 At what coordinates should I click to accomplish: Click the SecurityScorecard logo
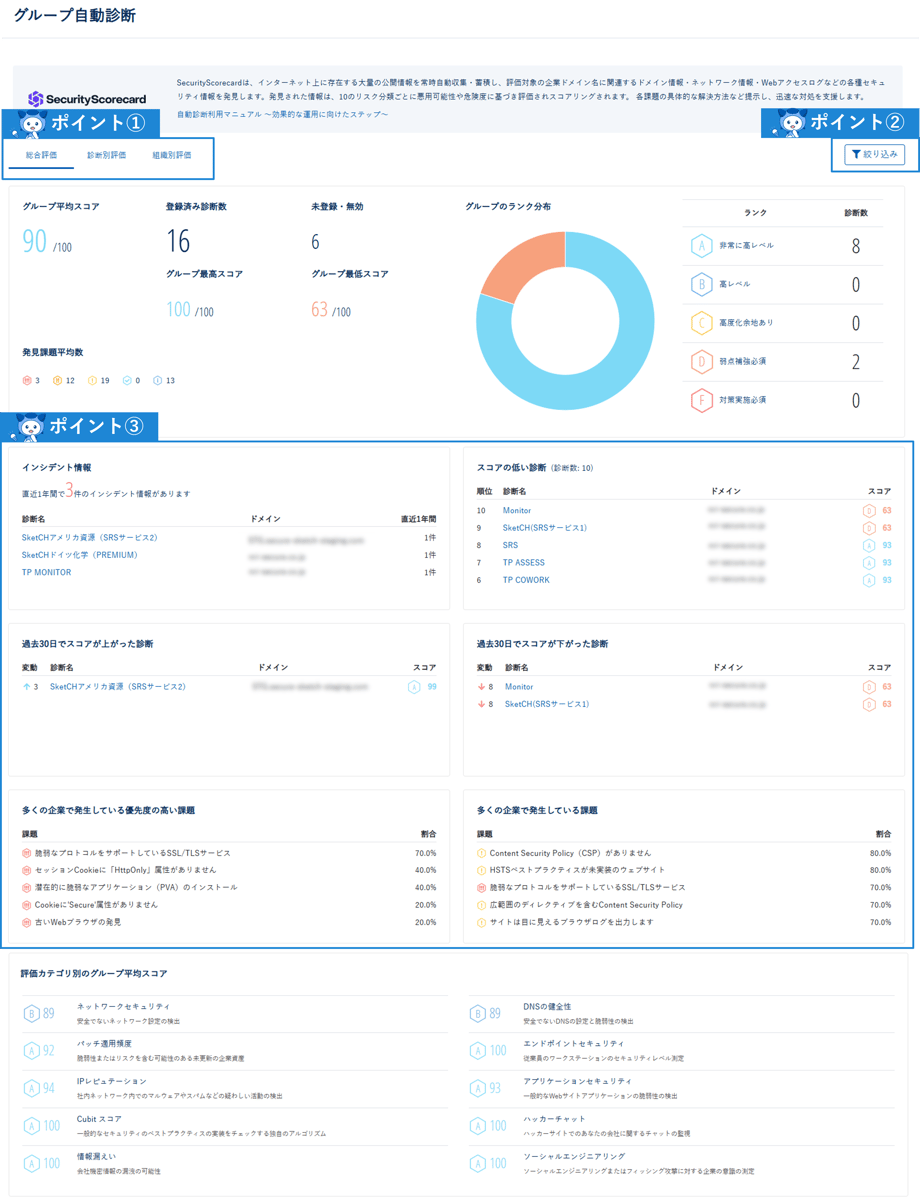pos(87,98)
